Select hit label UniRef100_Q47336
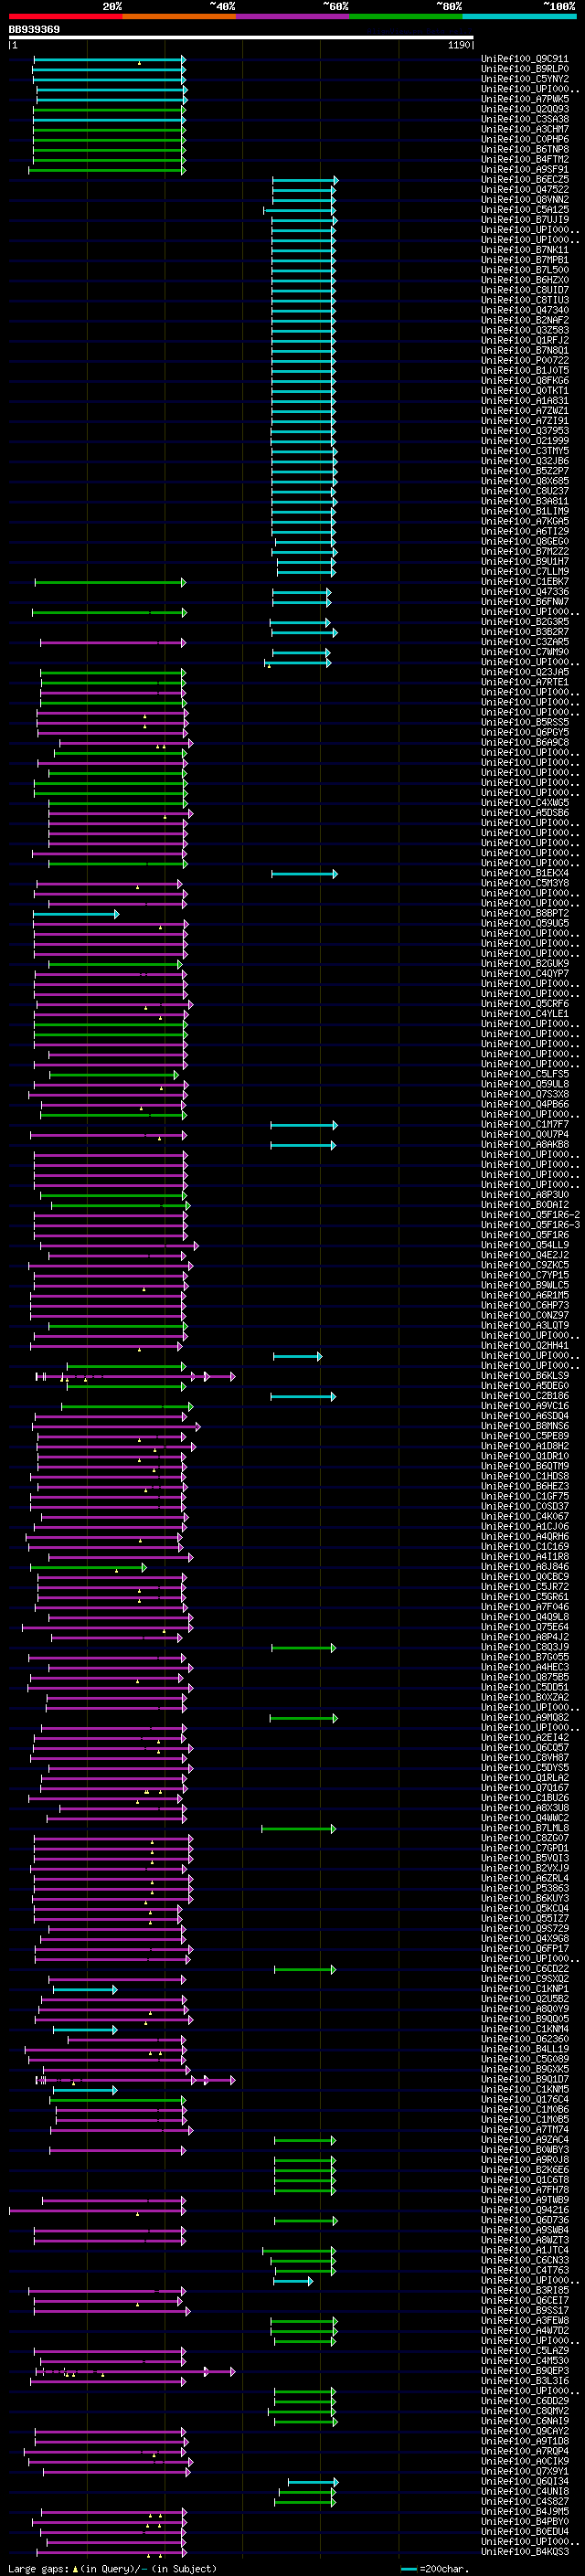 point(524,592)
